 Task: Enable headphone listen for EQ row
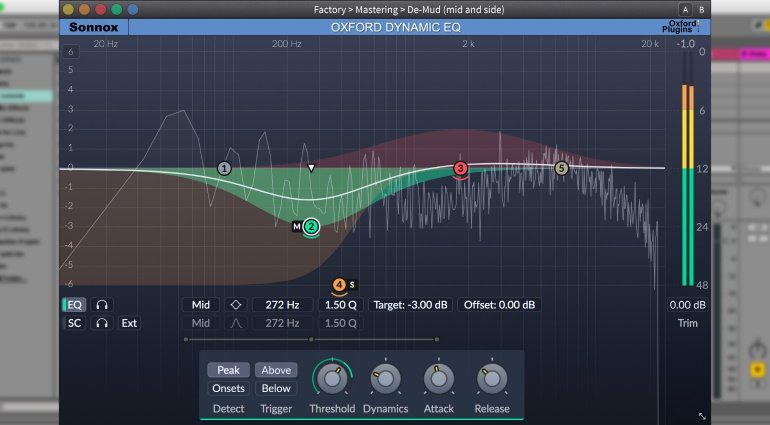(101, 305)
